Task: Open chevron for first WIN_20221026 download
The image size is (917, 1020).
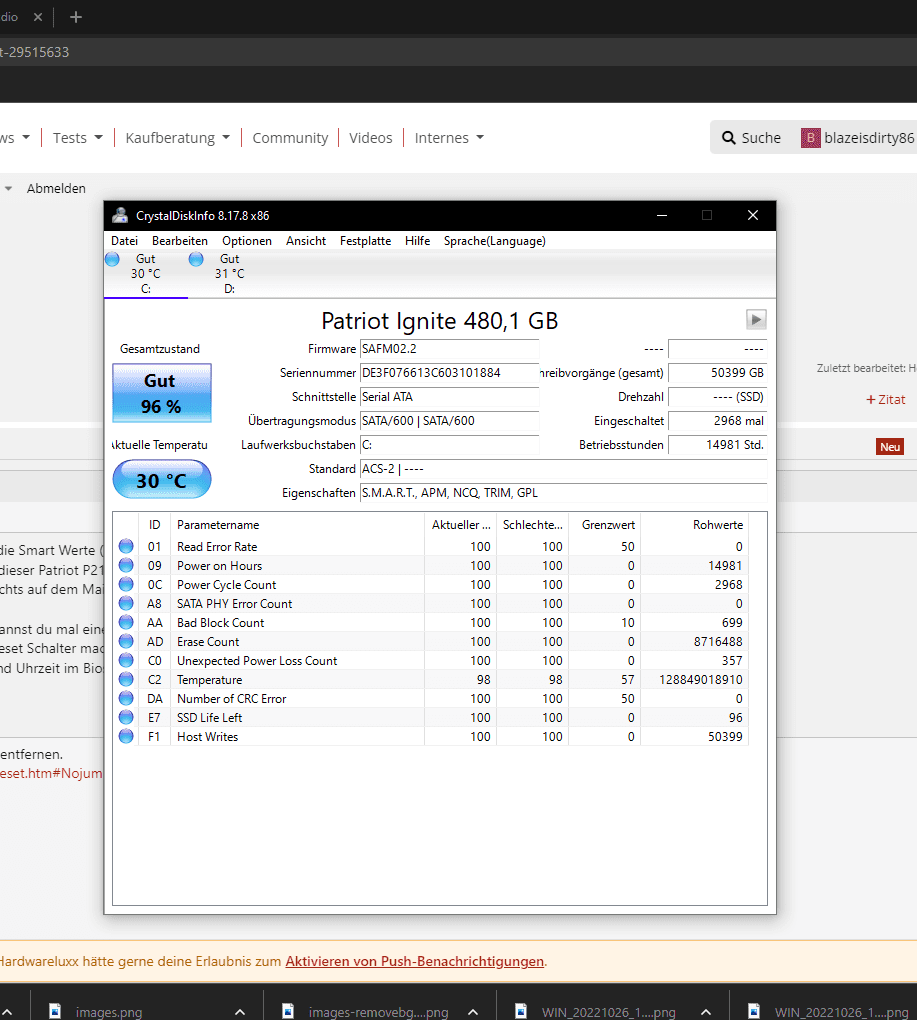Action: point(706,1012)
